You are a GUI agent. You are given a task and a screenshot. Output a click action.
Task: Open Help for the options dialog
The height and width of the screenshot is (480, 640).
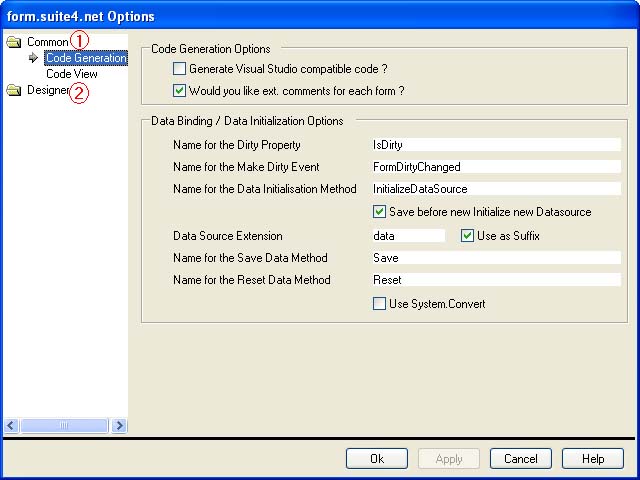(593, 459)
